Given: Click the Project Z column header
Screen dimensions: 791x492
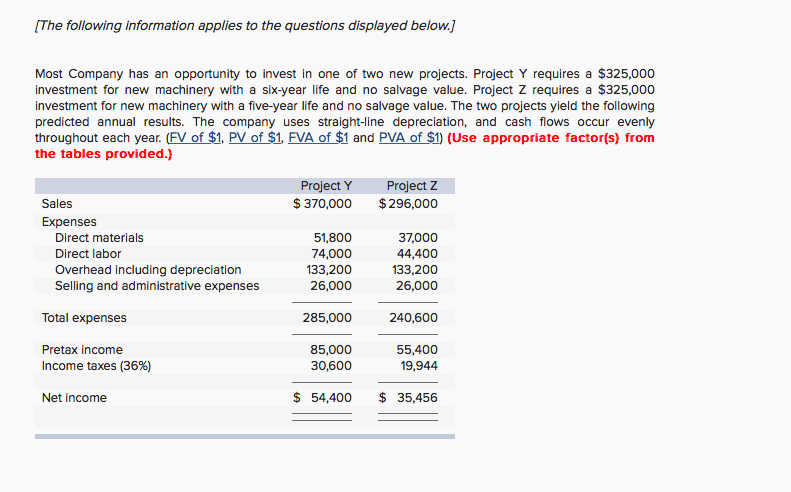Looking at the screenshot, I should tap(412, 186).
